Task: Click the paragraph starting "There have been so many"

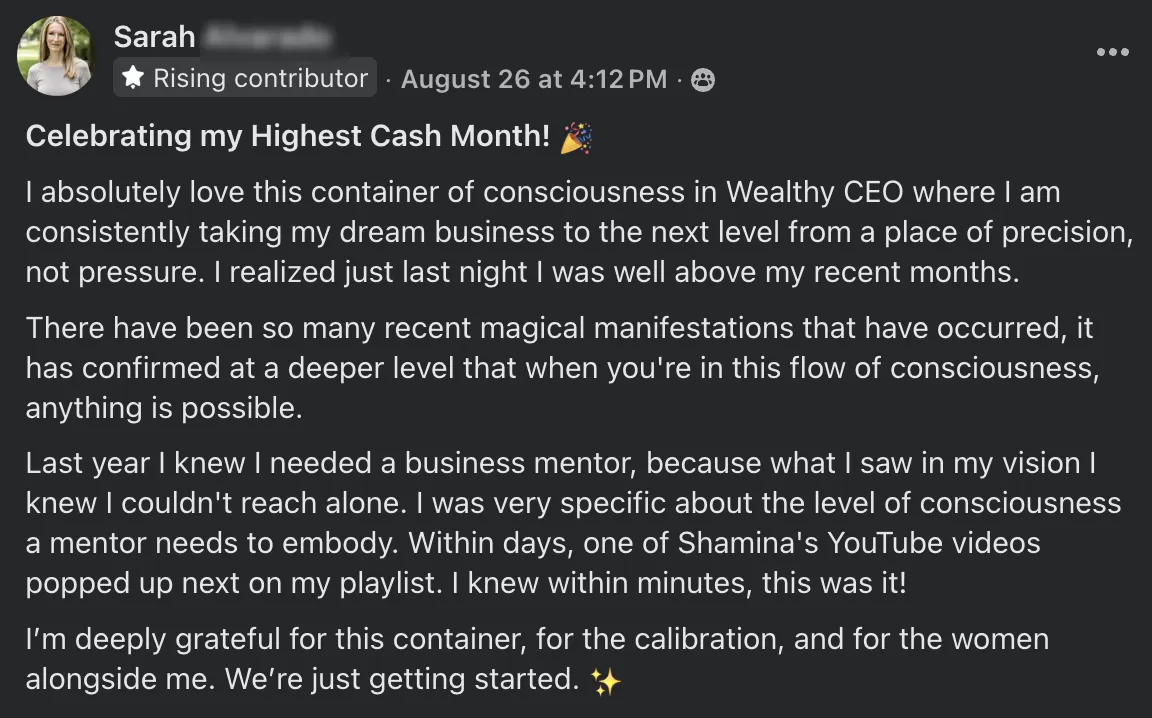Action: [x=560, y=368]
